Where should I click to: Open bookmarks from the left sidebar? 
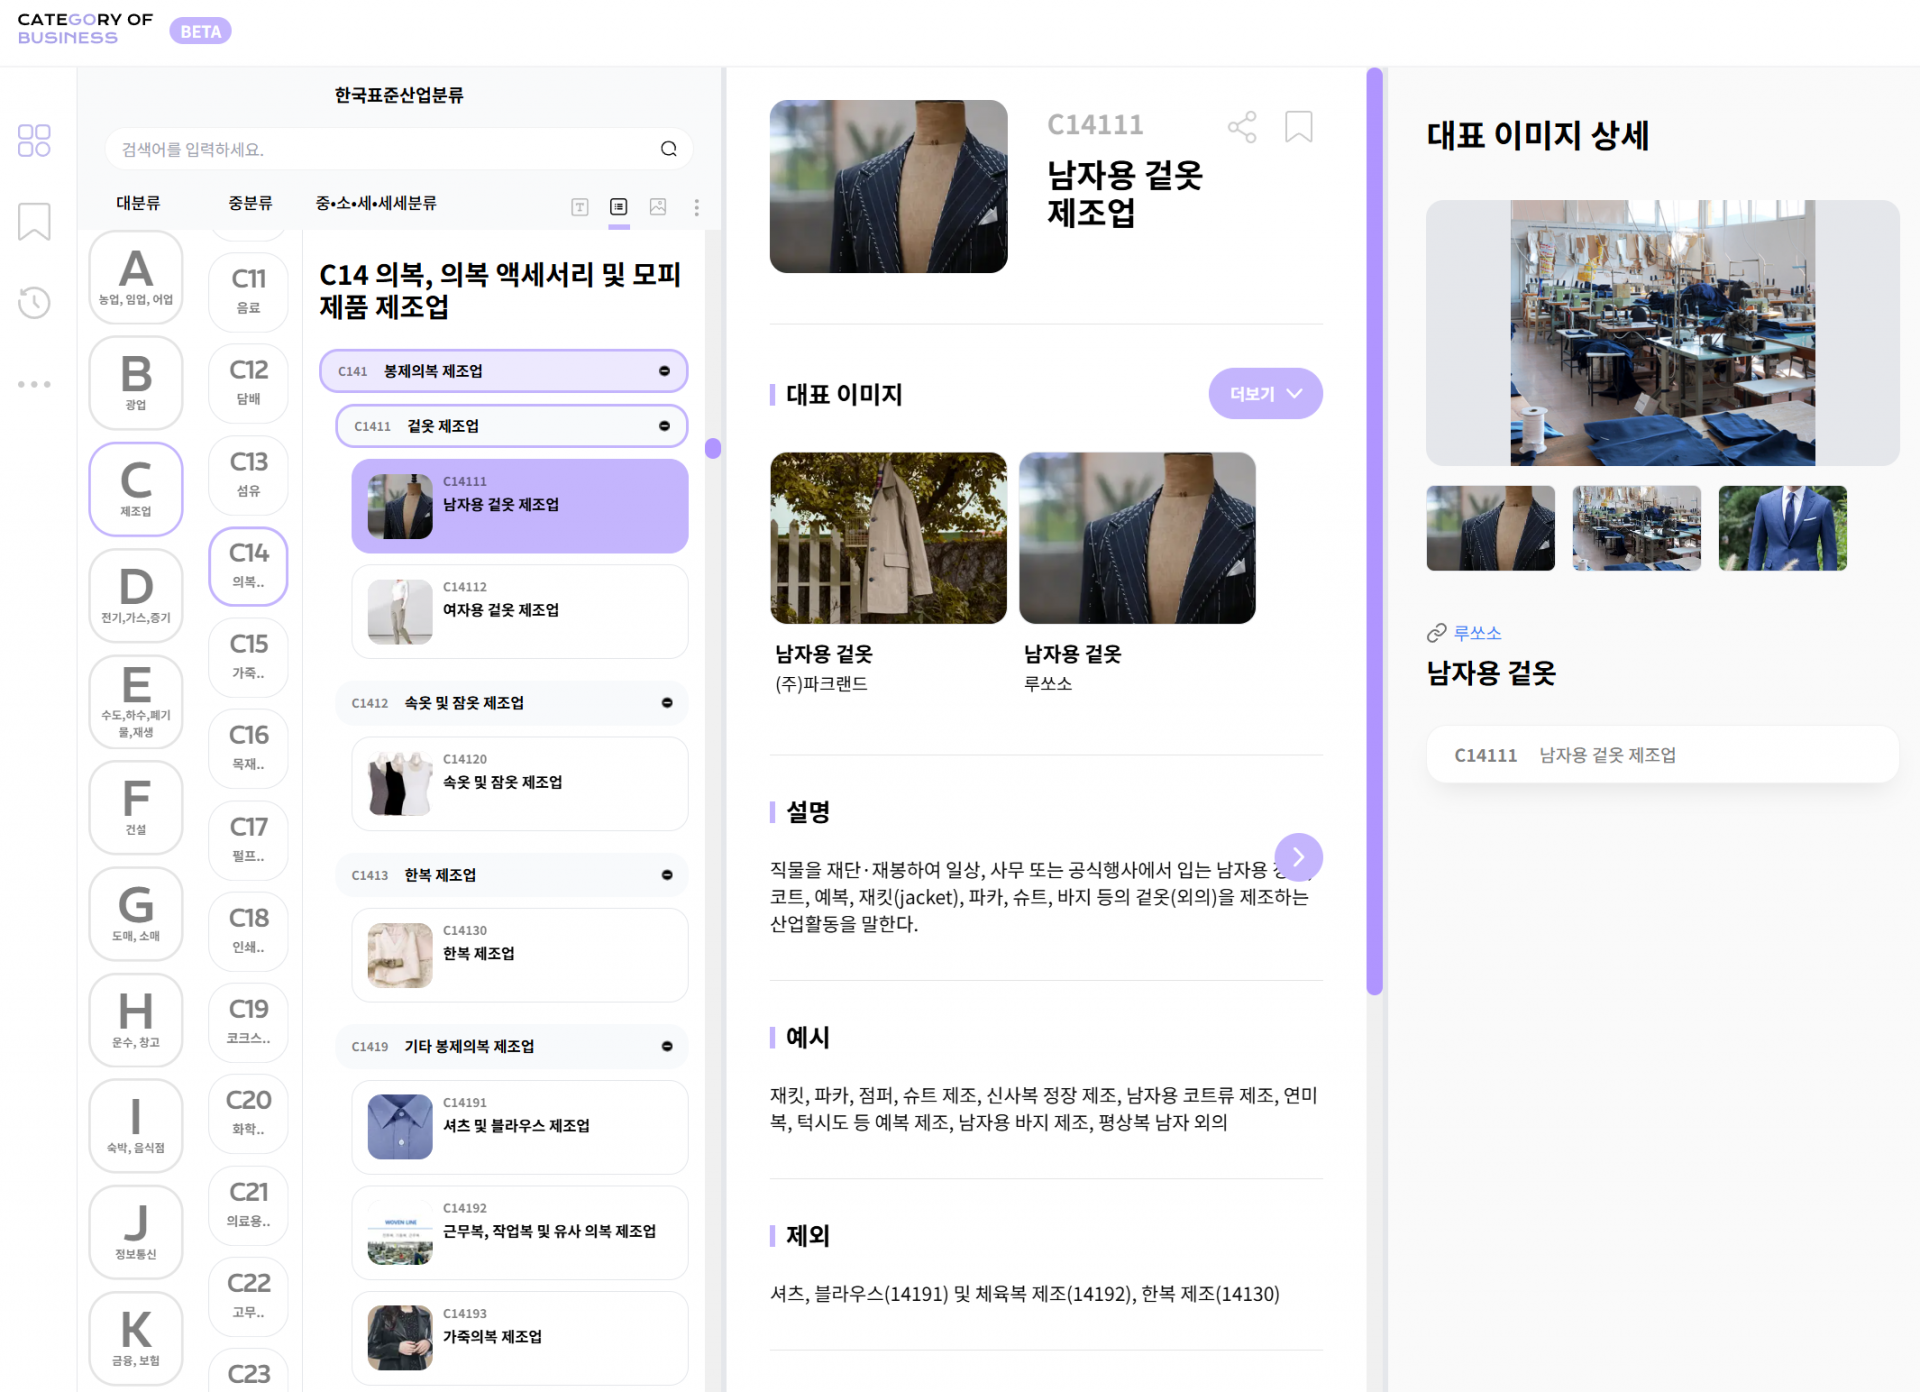pyautogui.click(x=34, y=222)
